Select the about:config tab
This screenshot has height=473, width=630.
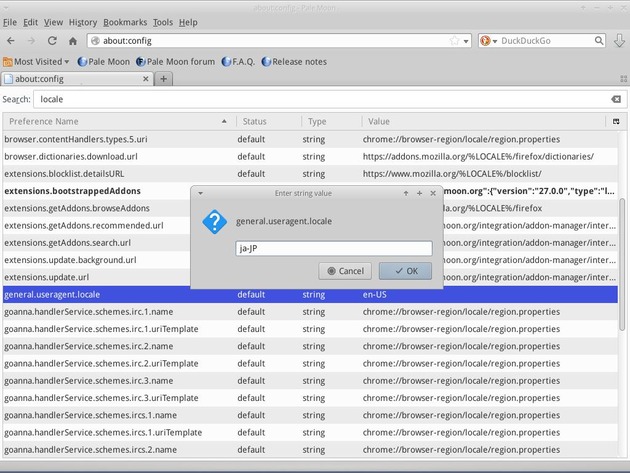(x=76, y=79)
